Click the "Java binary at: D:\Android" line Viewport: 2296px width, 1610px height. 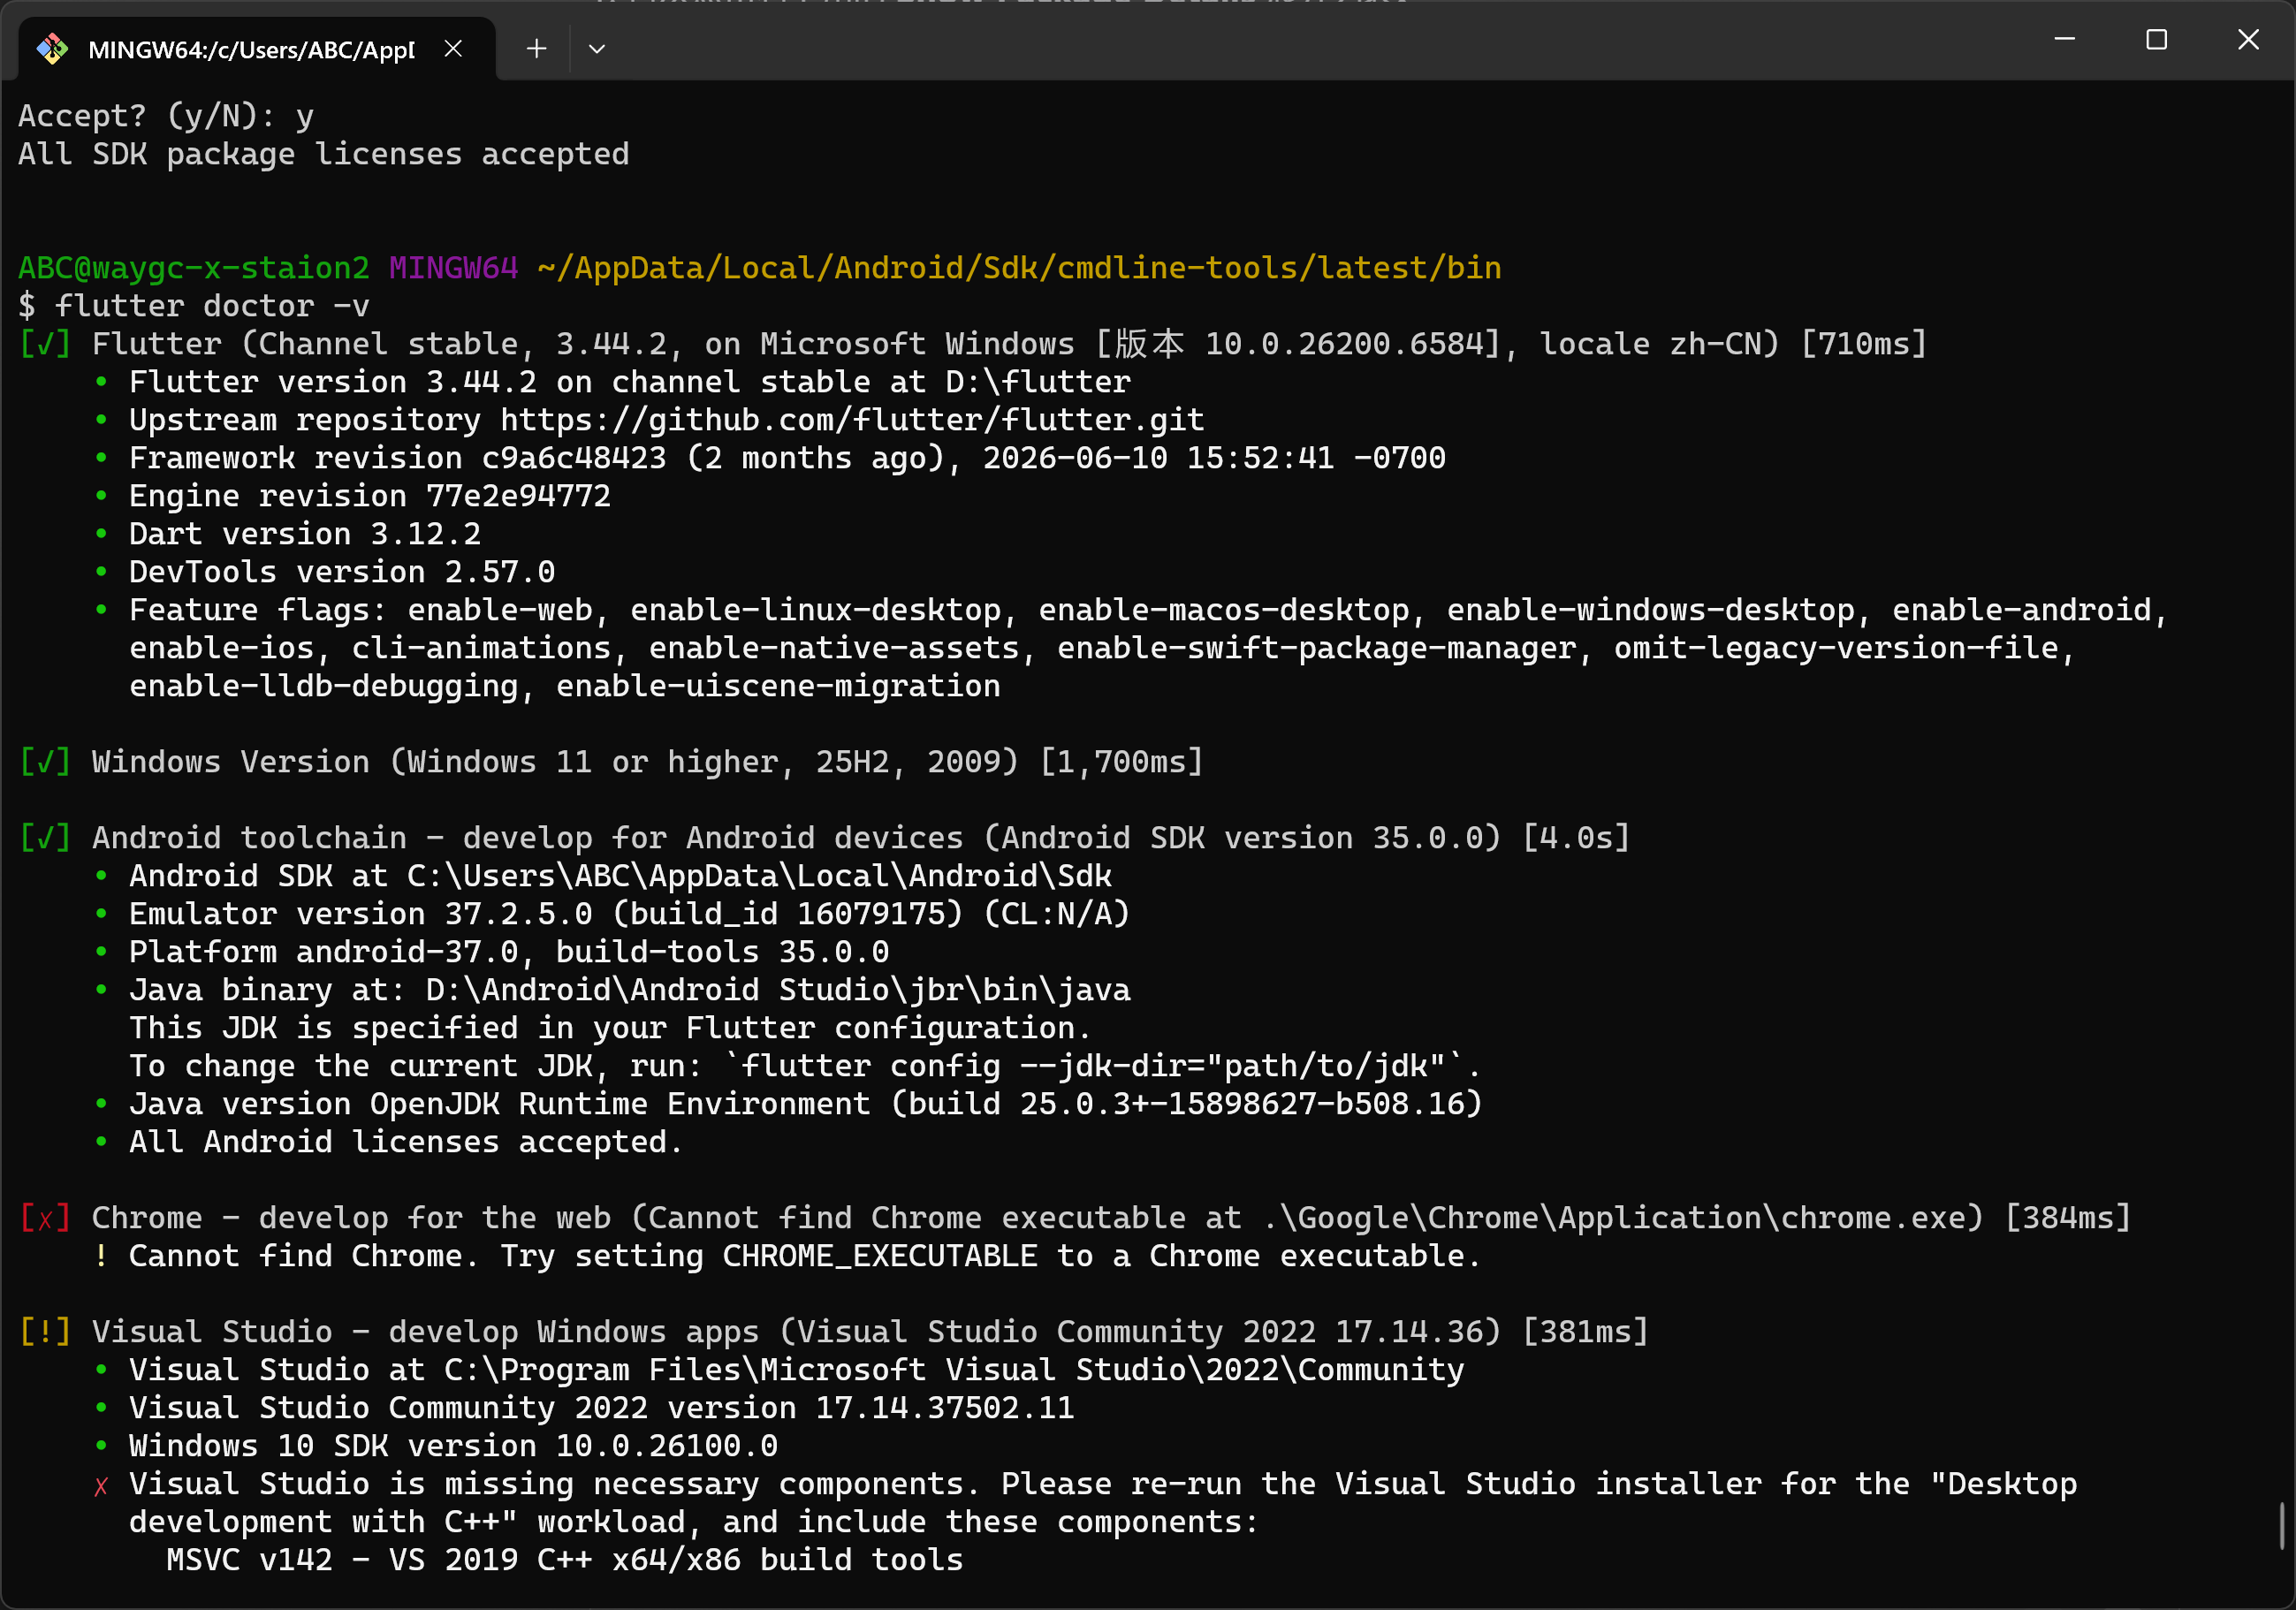tap(630, 990)
